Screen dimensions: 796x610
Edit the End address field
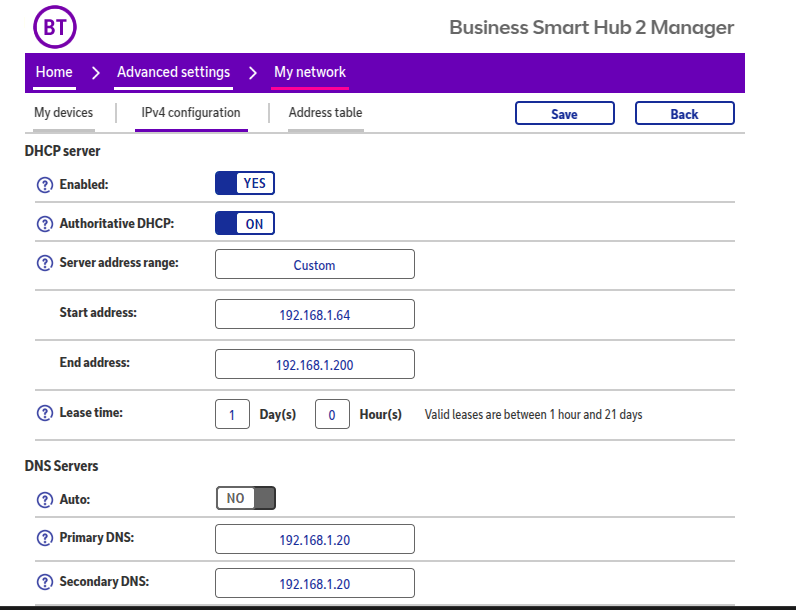point(315,364)
